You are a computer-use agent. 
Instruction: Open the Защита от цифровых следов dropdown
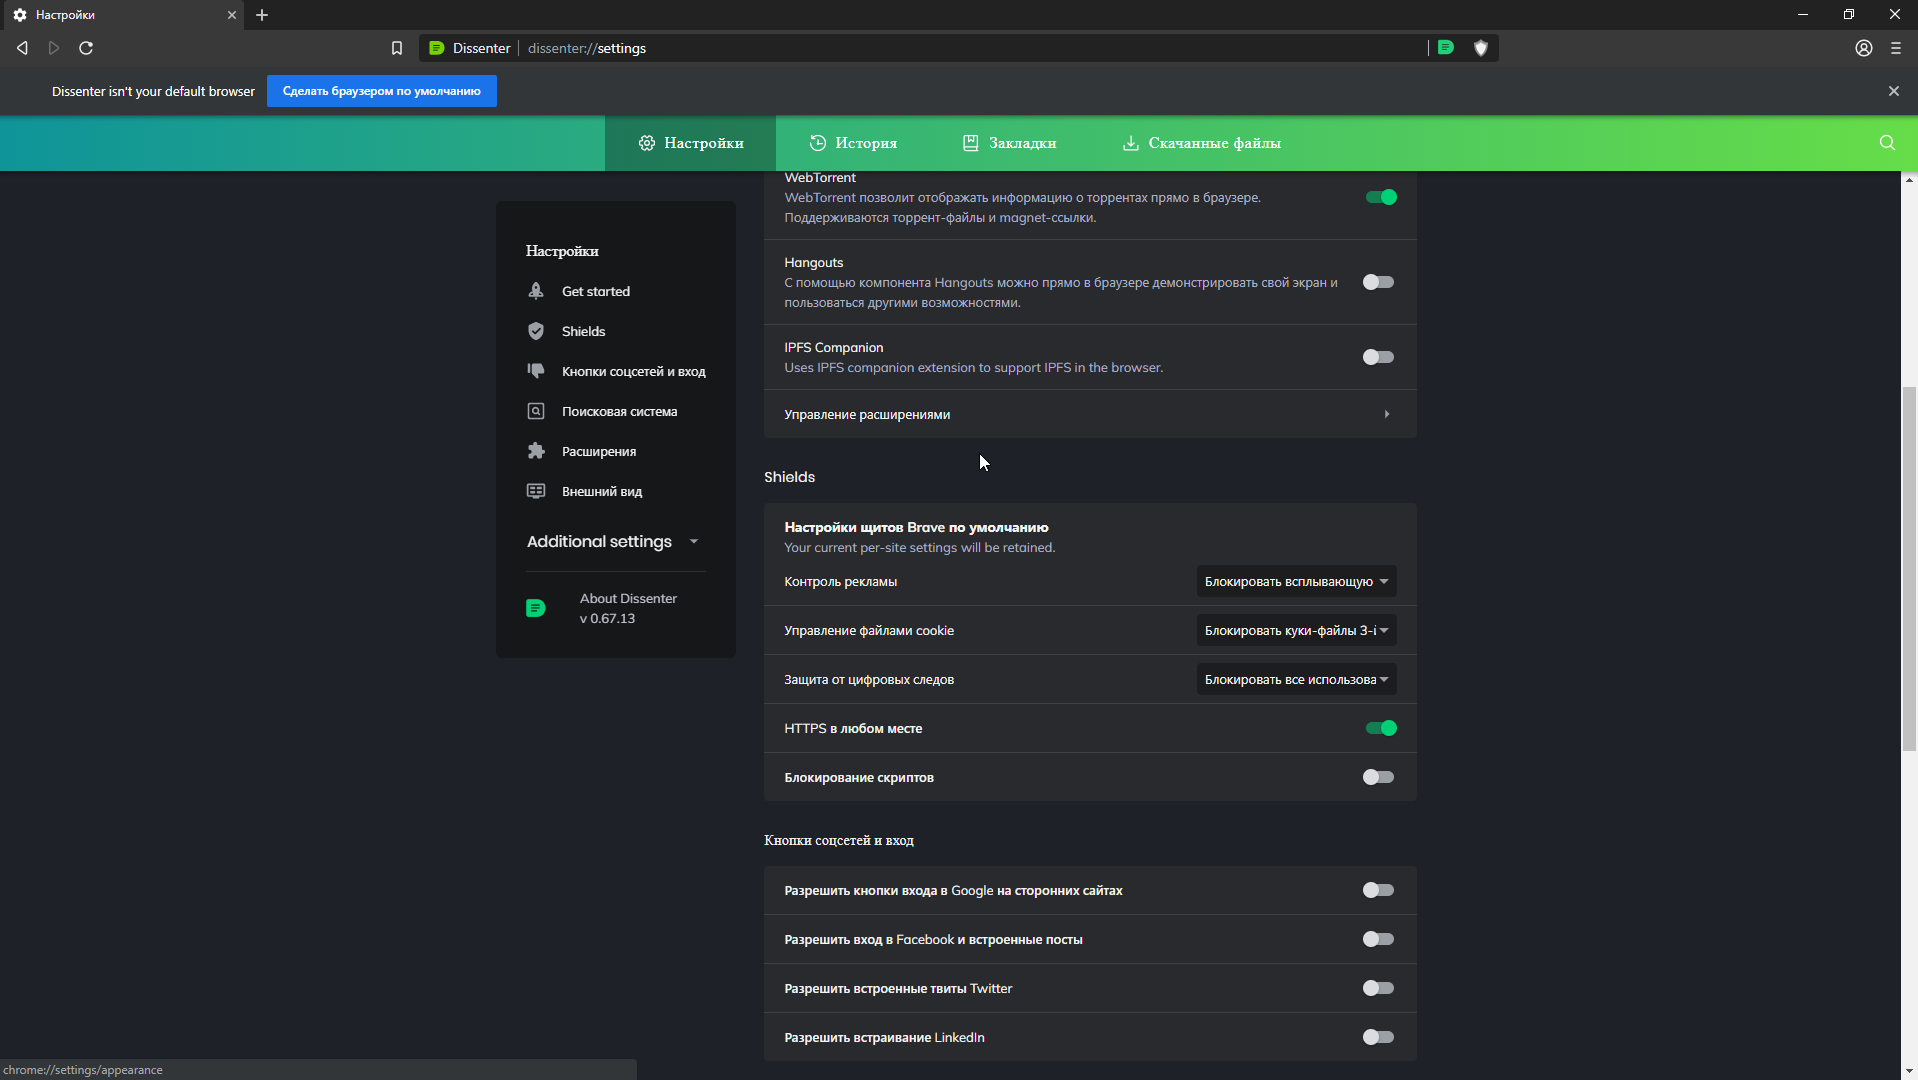click(1296, 679)
